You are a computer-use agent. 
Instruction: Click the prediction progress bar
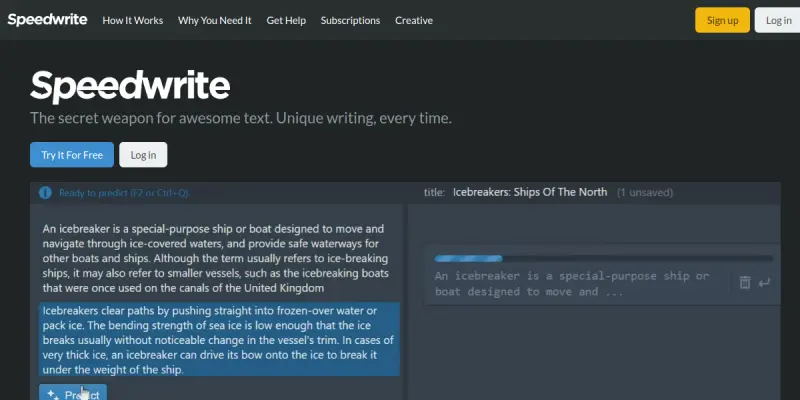pyautogui.click(x=604, y=259)
